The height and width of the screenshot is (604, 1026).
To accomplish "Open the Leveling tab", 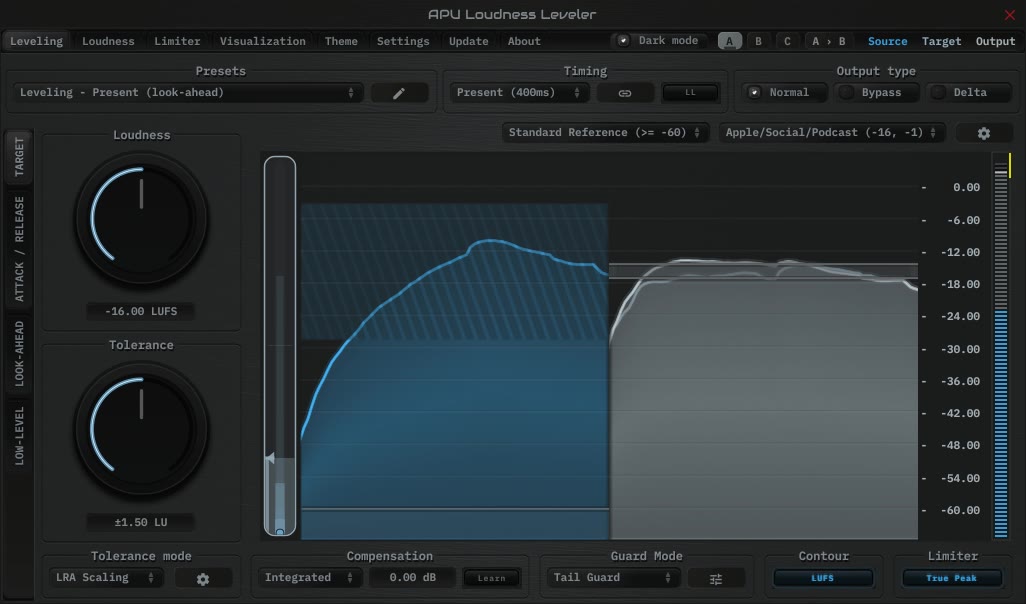I will pyautogui.click(x=37, y=41).
